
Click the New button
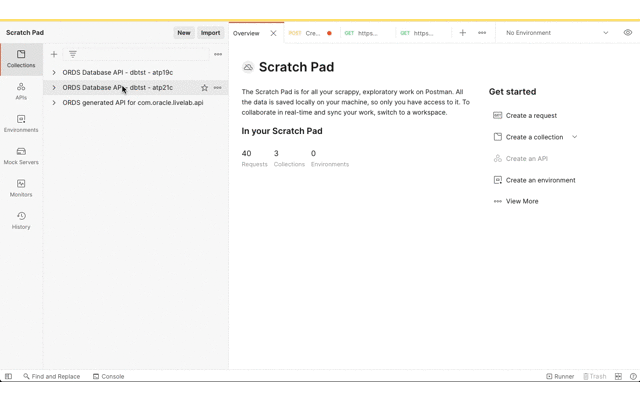[184, 33]
